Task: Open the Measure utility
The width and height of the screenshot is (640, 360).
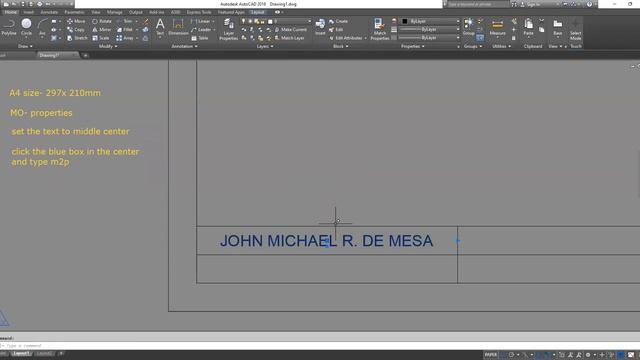Action: point(497,27)
